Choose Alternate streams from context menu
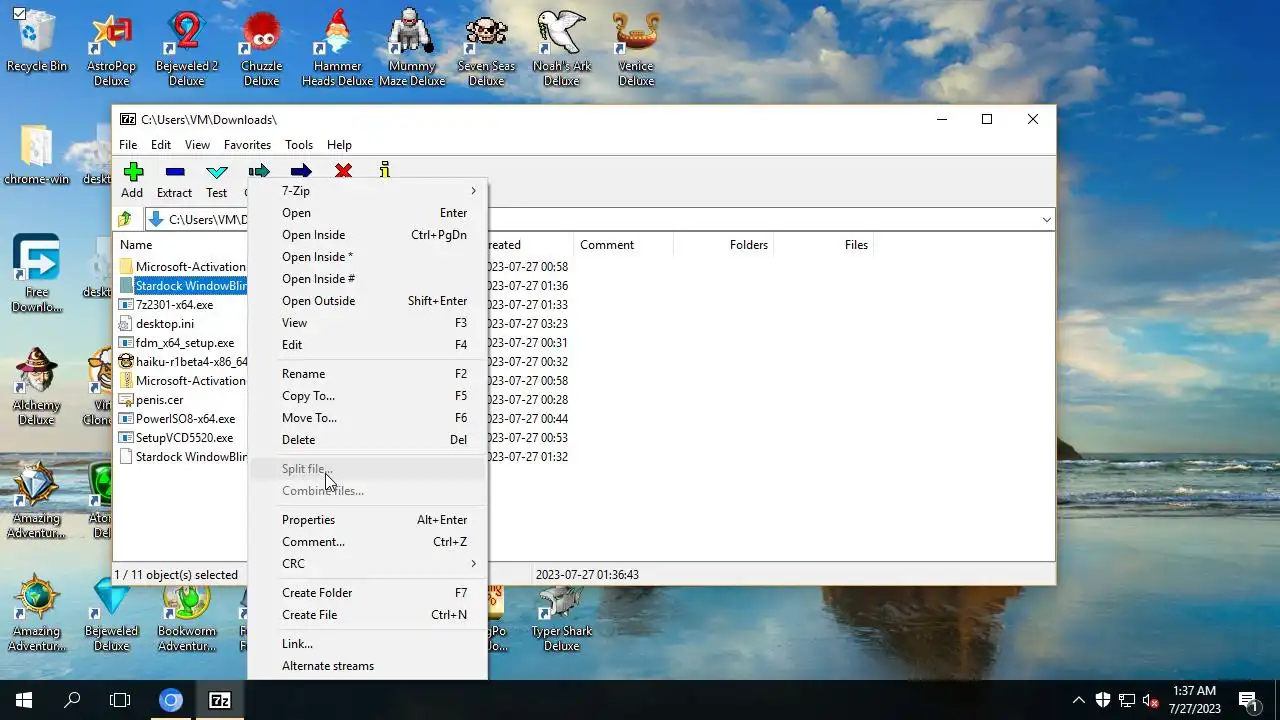The width and height of the screenshot is (1280, 720). [367, 666]
